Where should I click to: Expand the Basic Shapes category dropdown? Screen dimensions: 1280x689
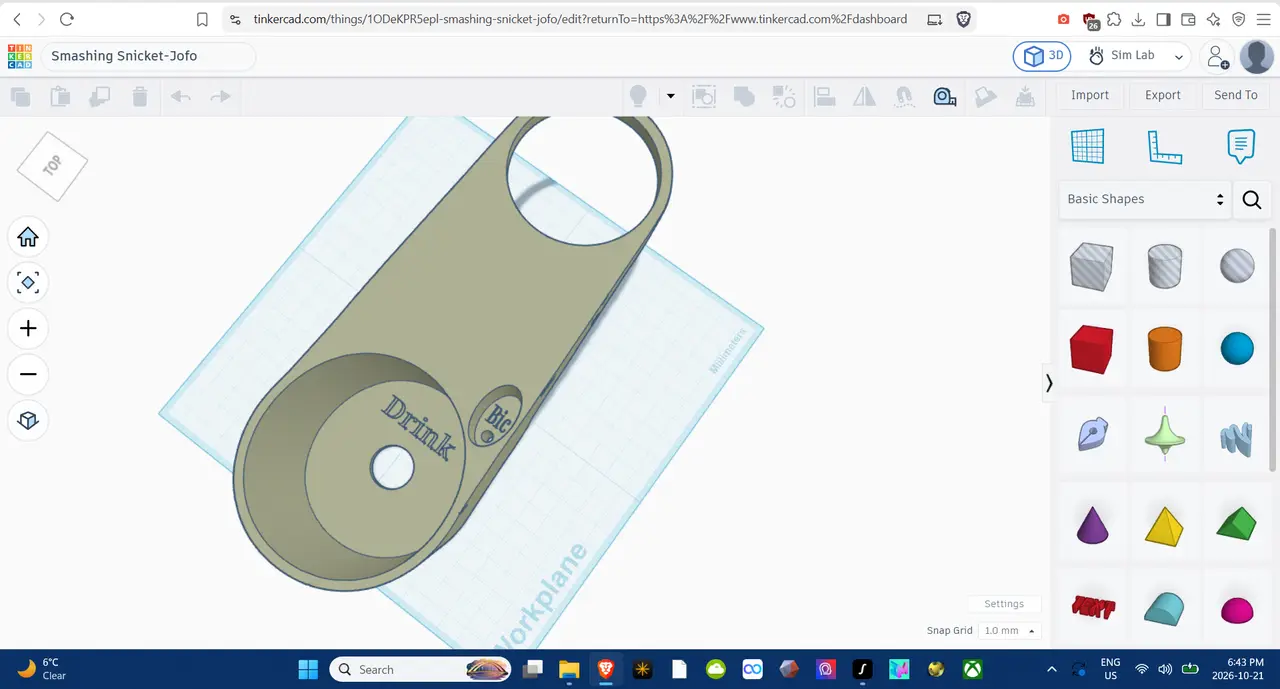[1145, 199]
